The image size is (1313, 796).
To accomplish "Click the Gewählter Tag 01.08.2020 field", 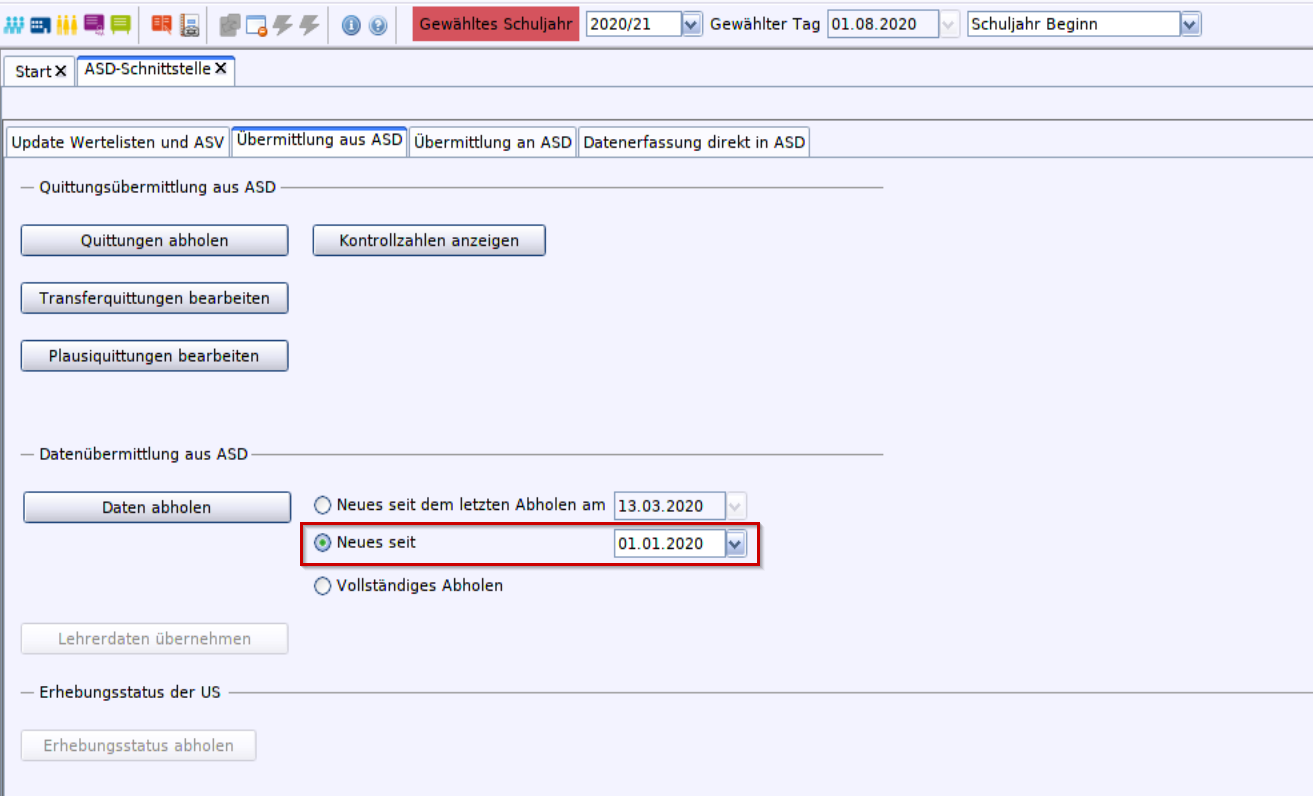I will pyautogui.click(x=884, y=25).
